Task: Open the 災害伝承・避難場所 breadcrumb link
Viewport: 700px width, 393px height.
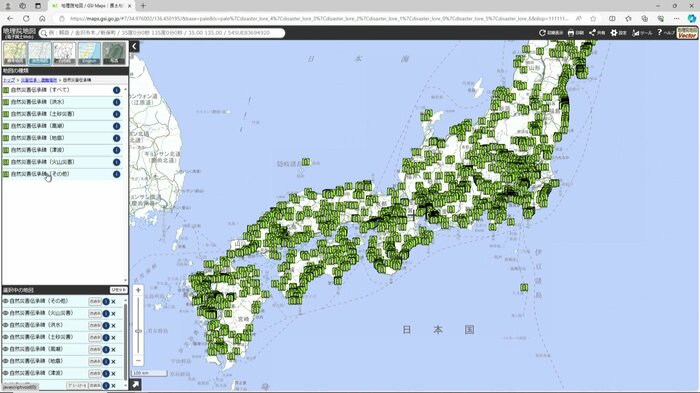Action: click(x=39, y=80)
